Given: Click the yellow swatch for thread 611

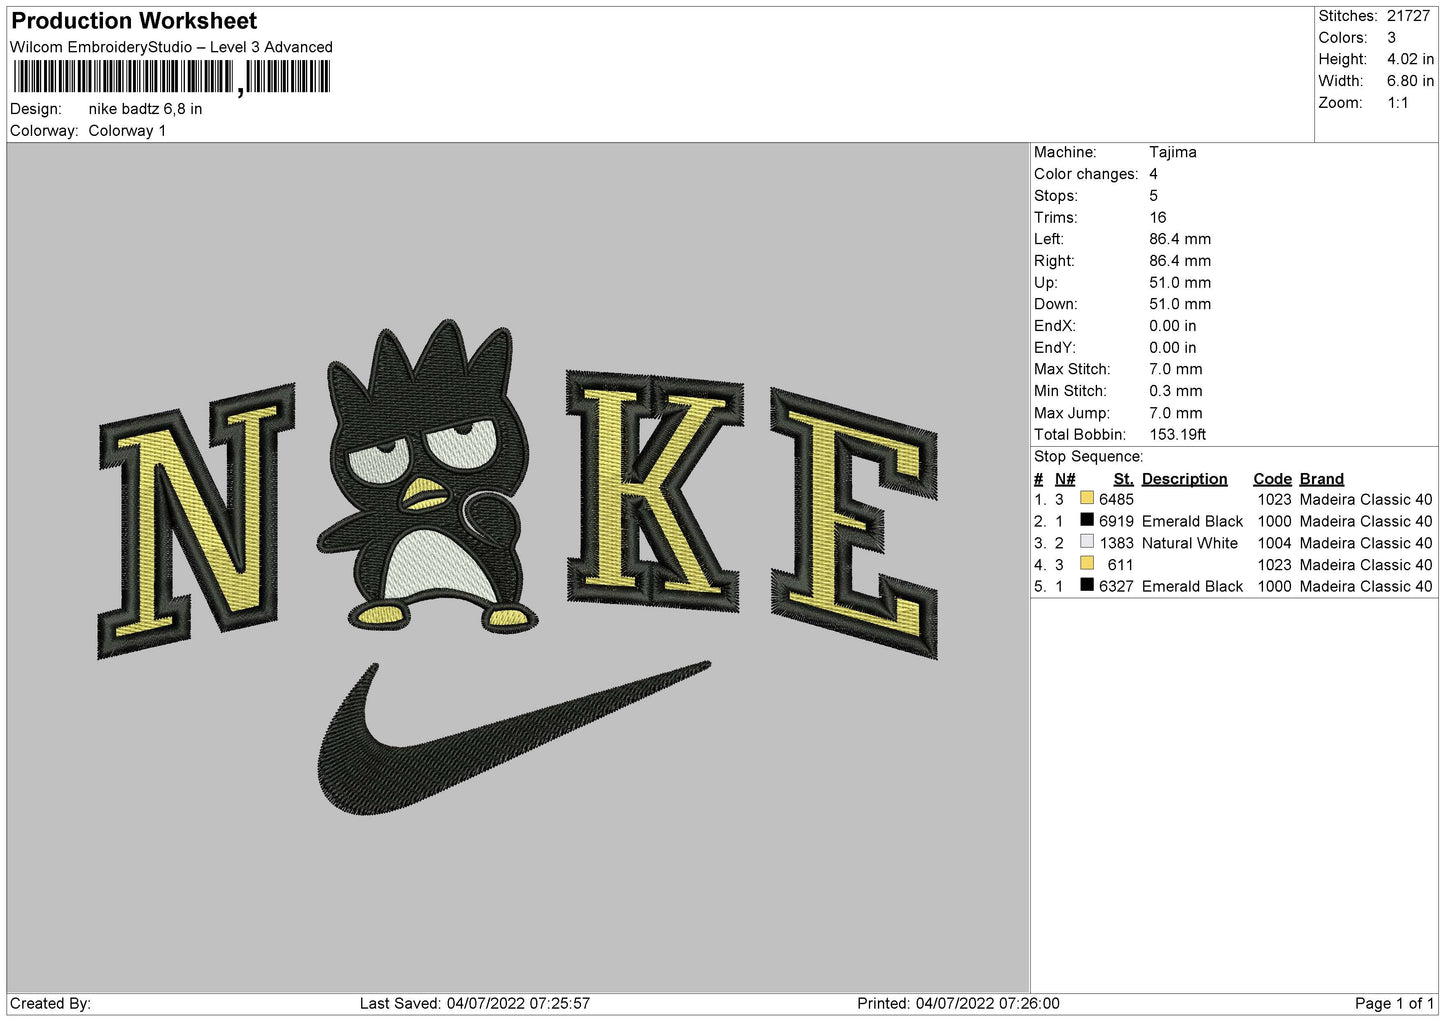Looking at the screenshot, I should click(x=1087, y=563).
